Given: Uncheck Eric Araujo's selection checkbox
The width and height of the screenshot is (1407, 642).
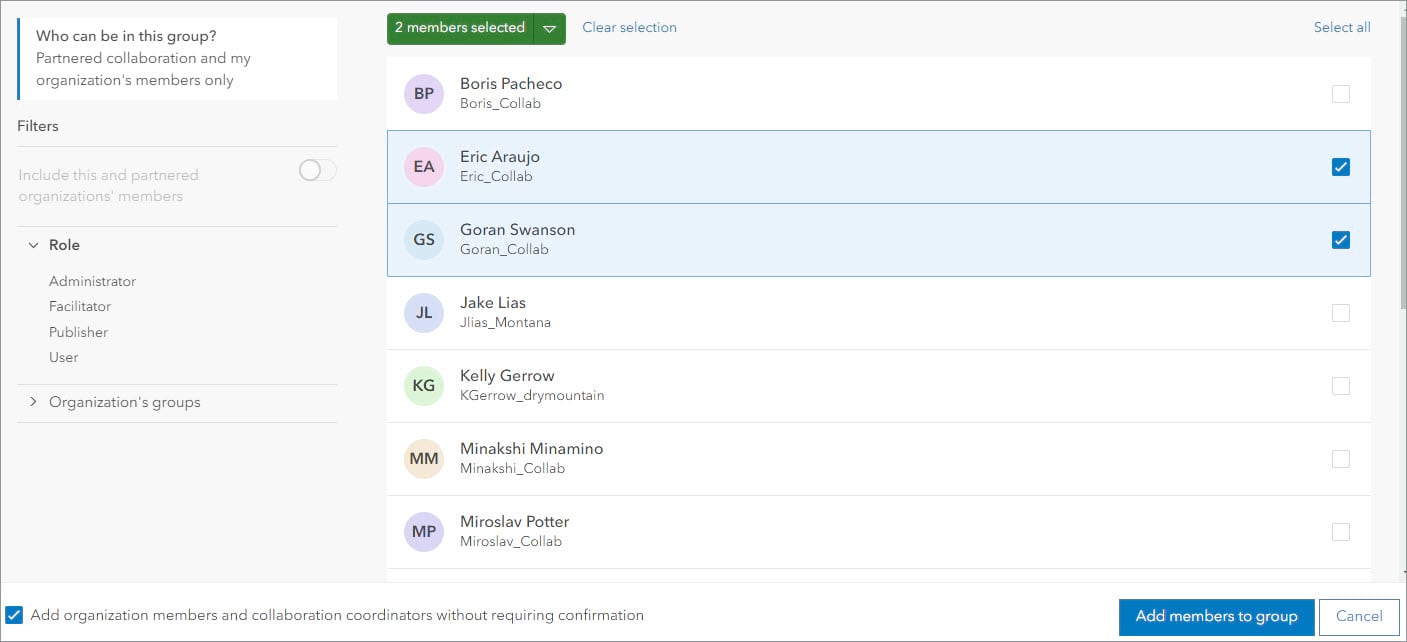Looking at the screenshot, I should [x=1340, y=166].
